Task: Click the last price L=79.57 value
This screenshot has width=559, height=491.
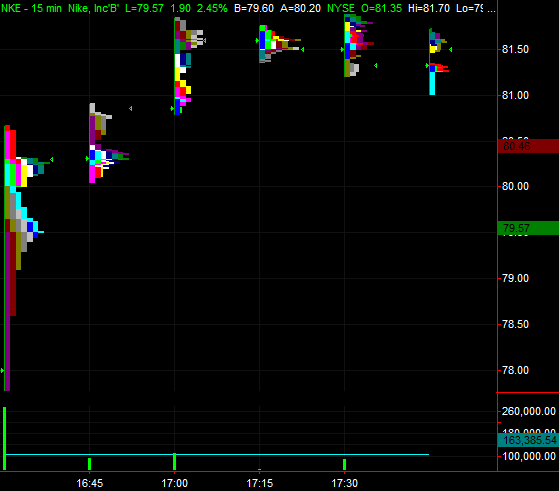Action: 144,8
